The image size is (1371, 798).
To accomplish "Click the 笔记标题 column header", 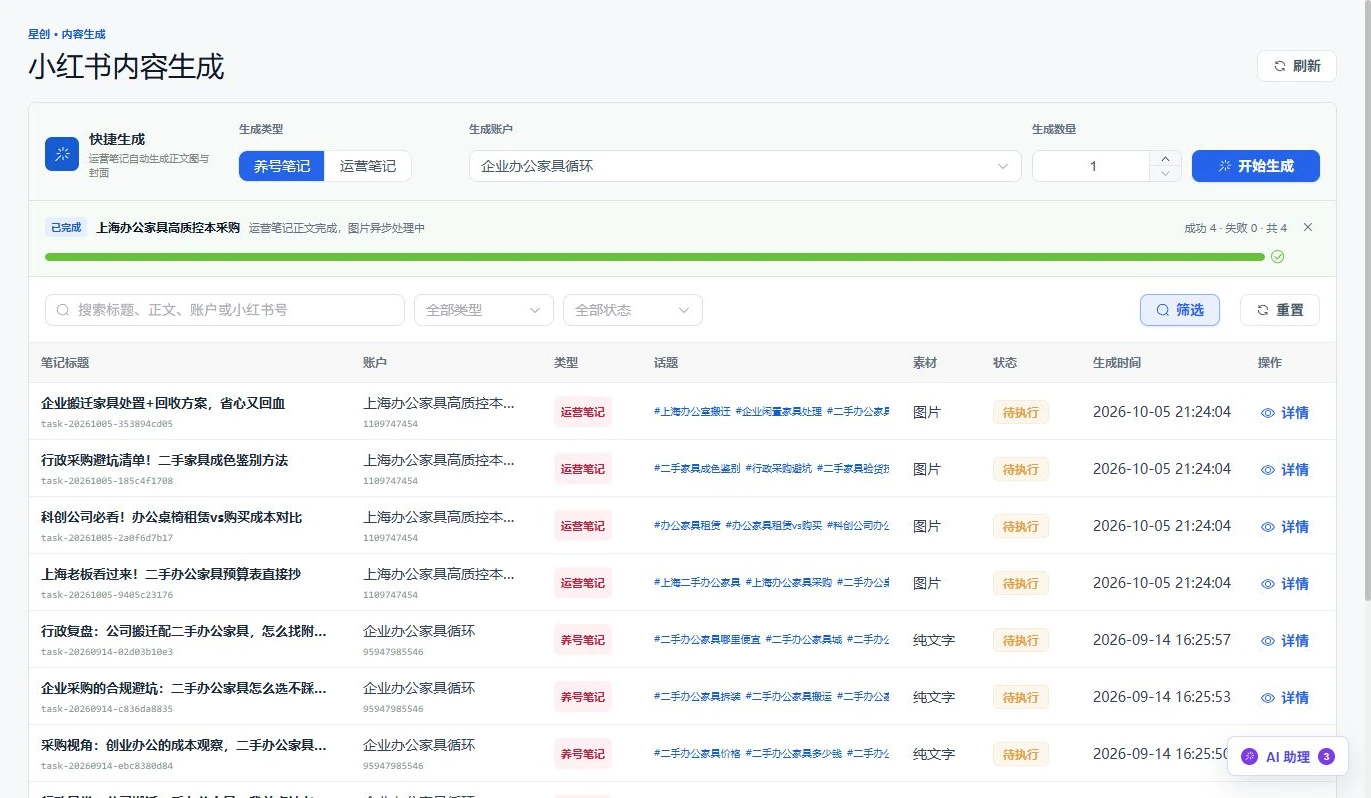I will tap(65, 362).
